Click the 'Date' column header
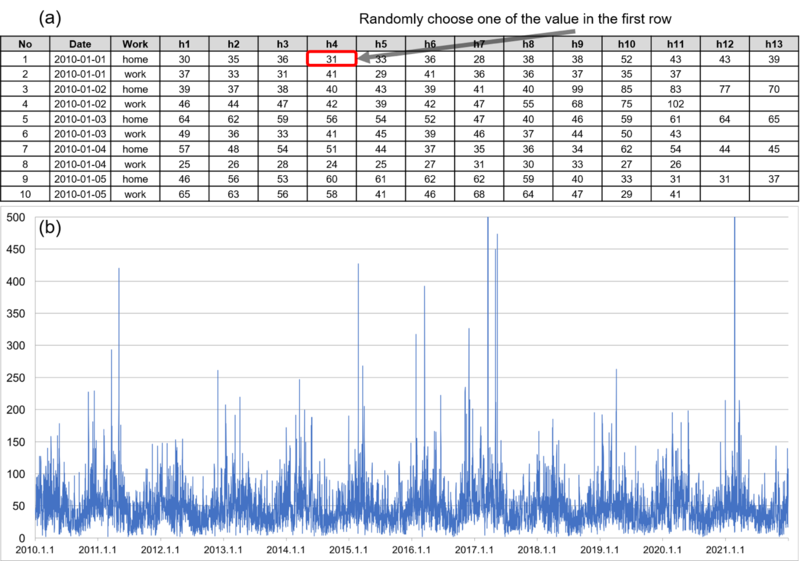 tap(80, 44)
